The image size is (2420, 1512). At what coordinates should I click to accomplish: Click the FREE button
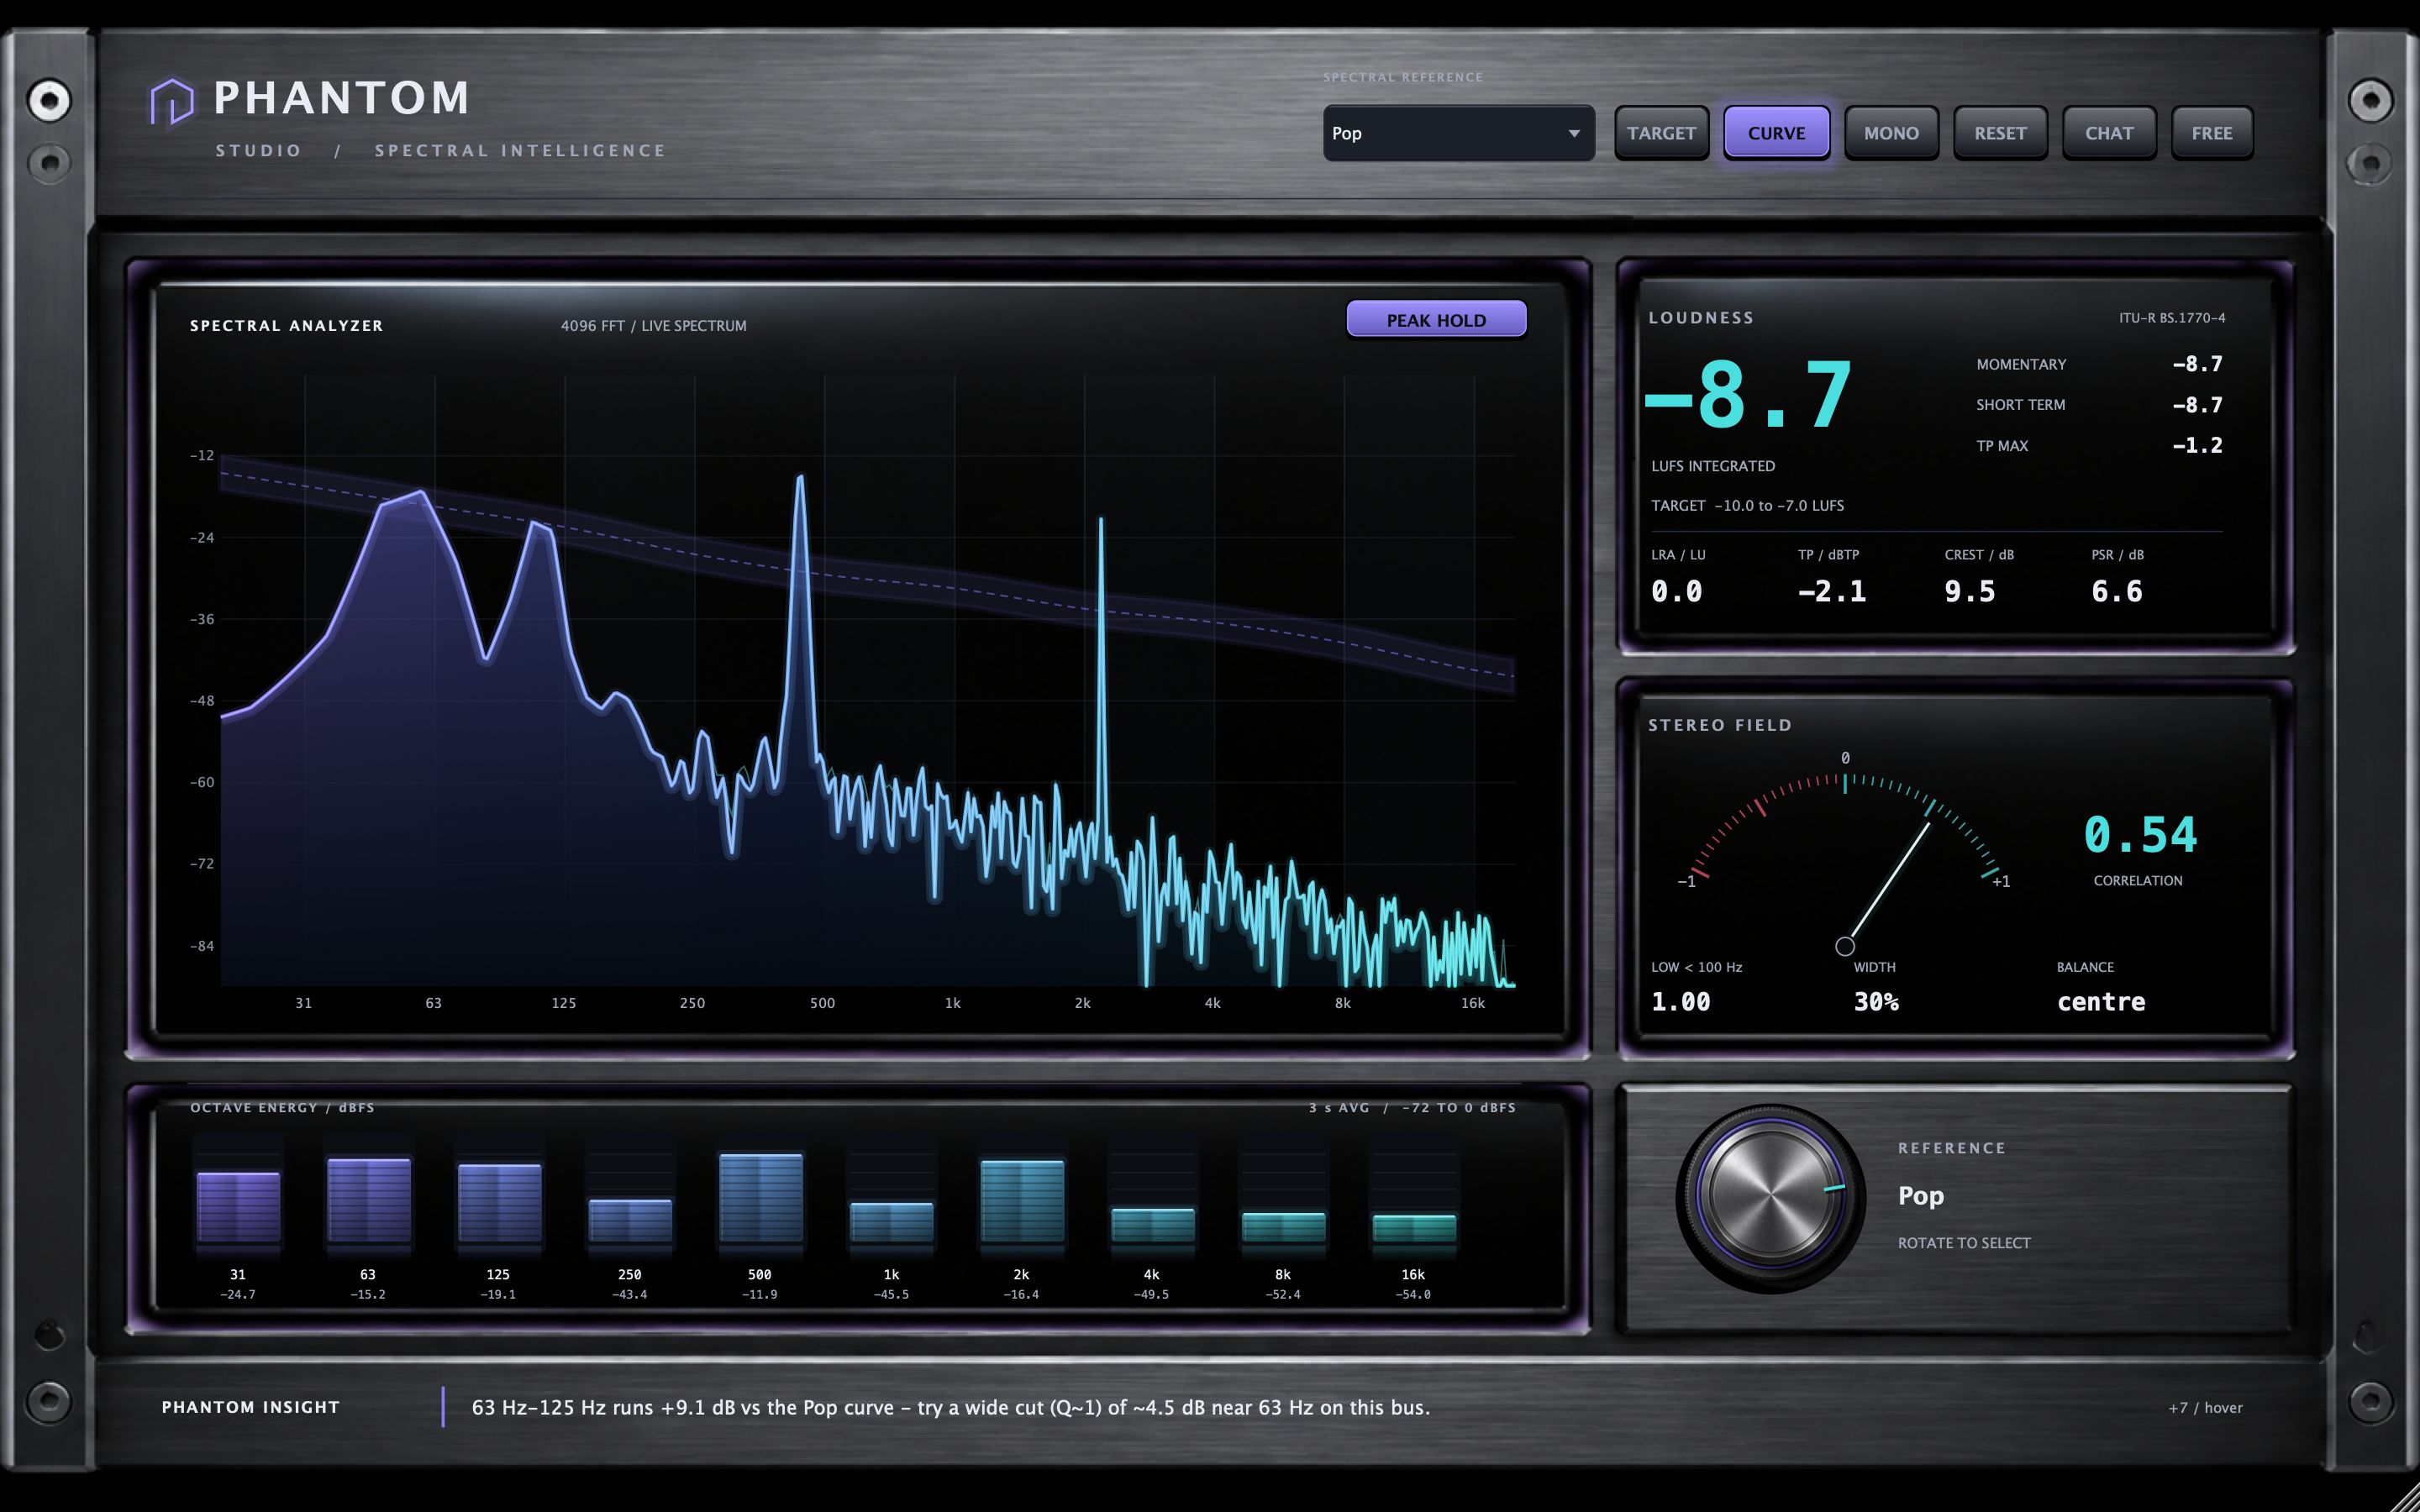(2212, 133)
